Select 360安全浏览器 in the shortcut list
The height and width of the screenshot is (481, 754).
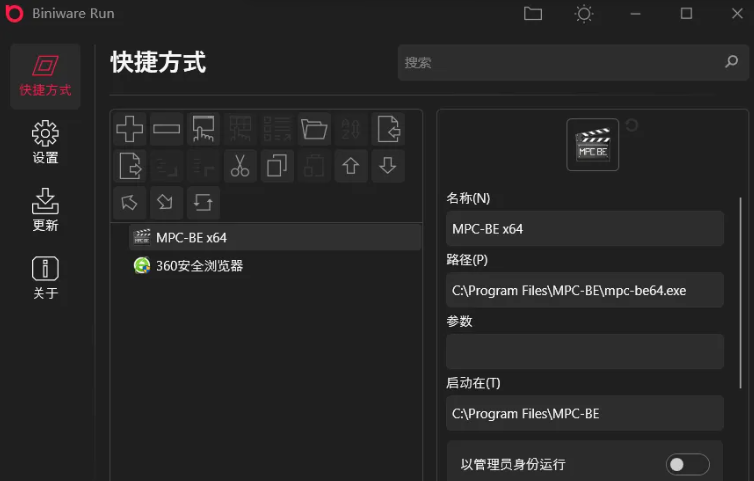coord(275,266)
